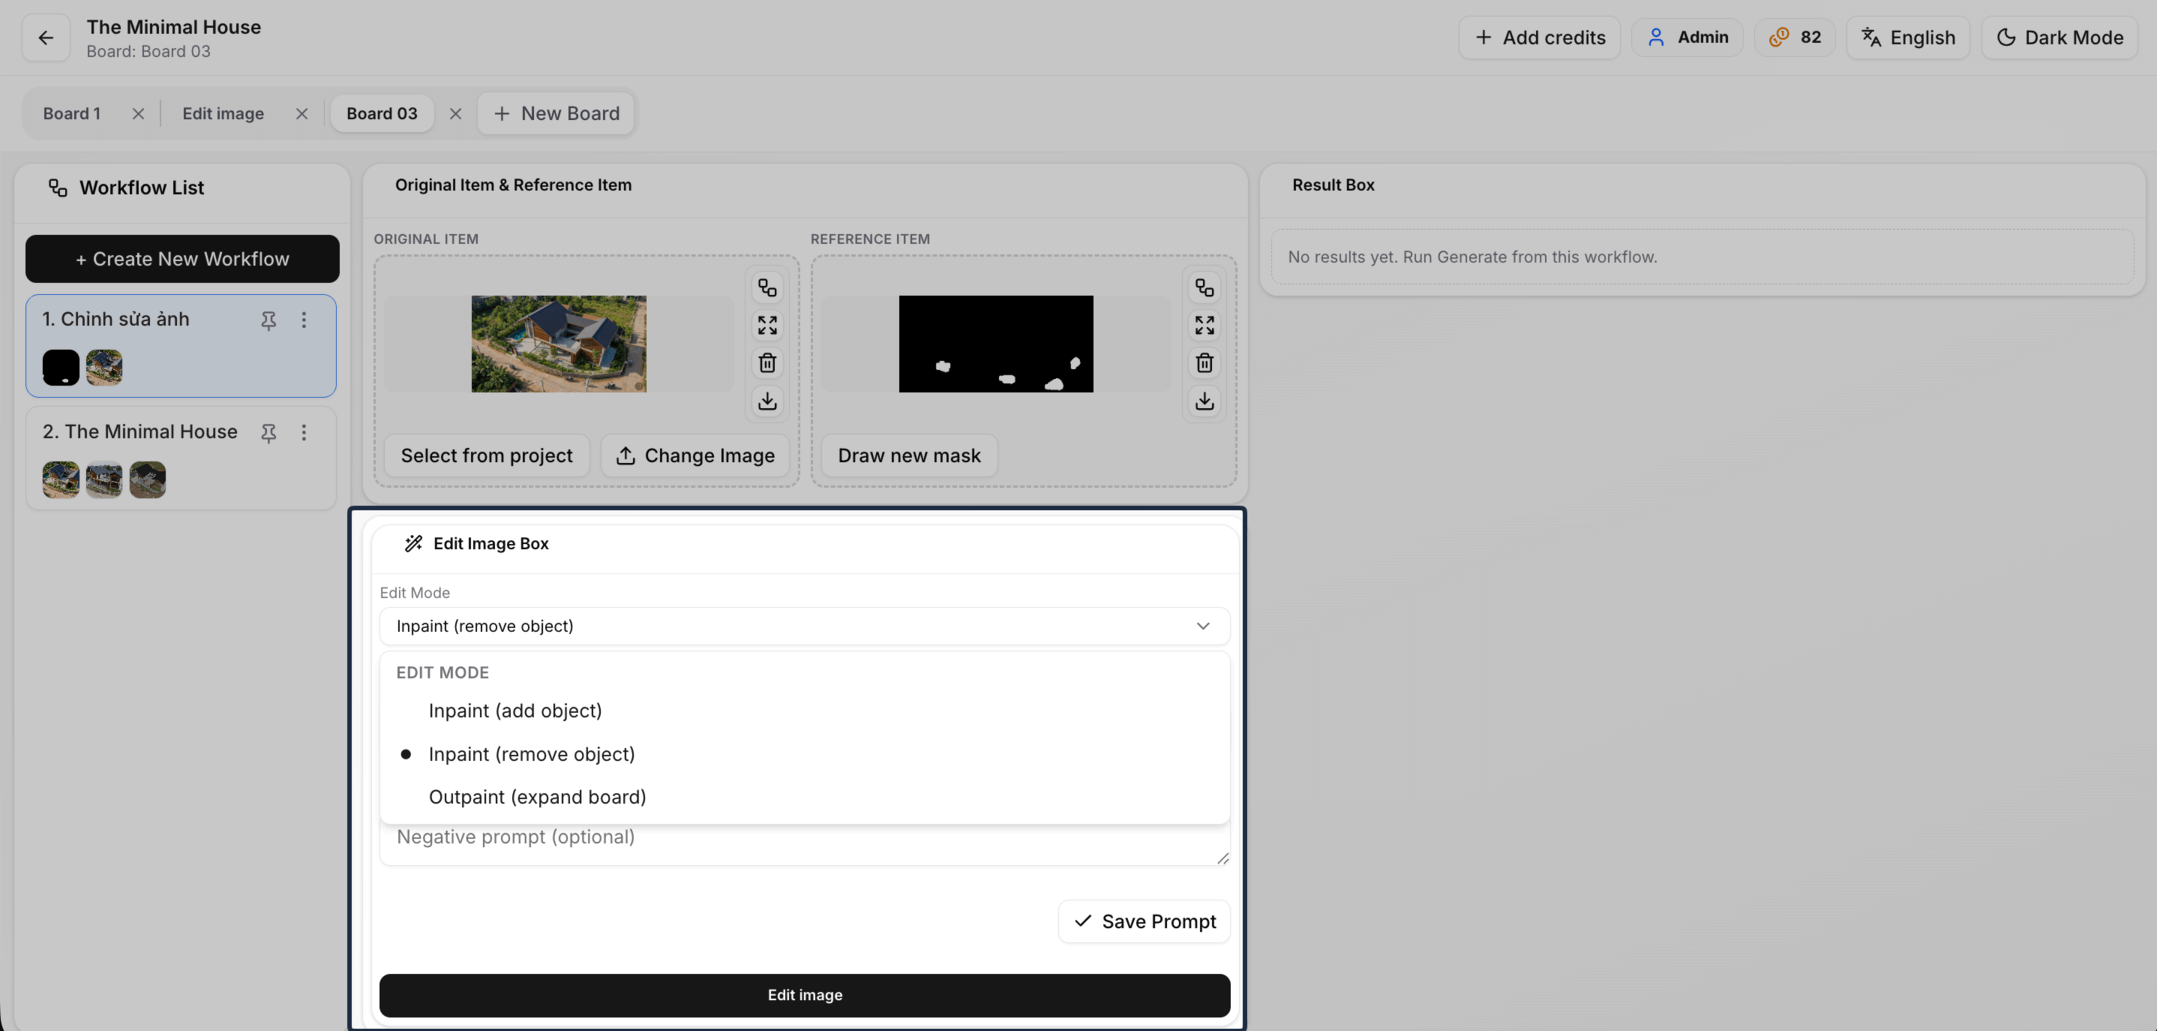Click the back arrow button

tap(46, 38)
